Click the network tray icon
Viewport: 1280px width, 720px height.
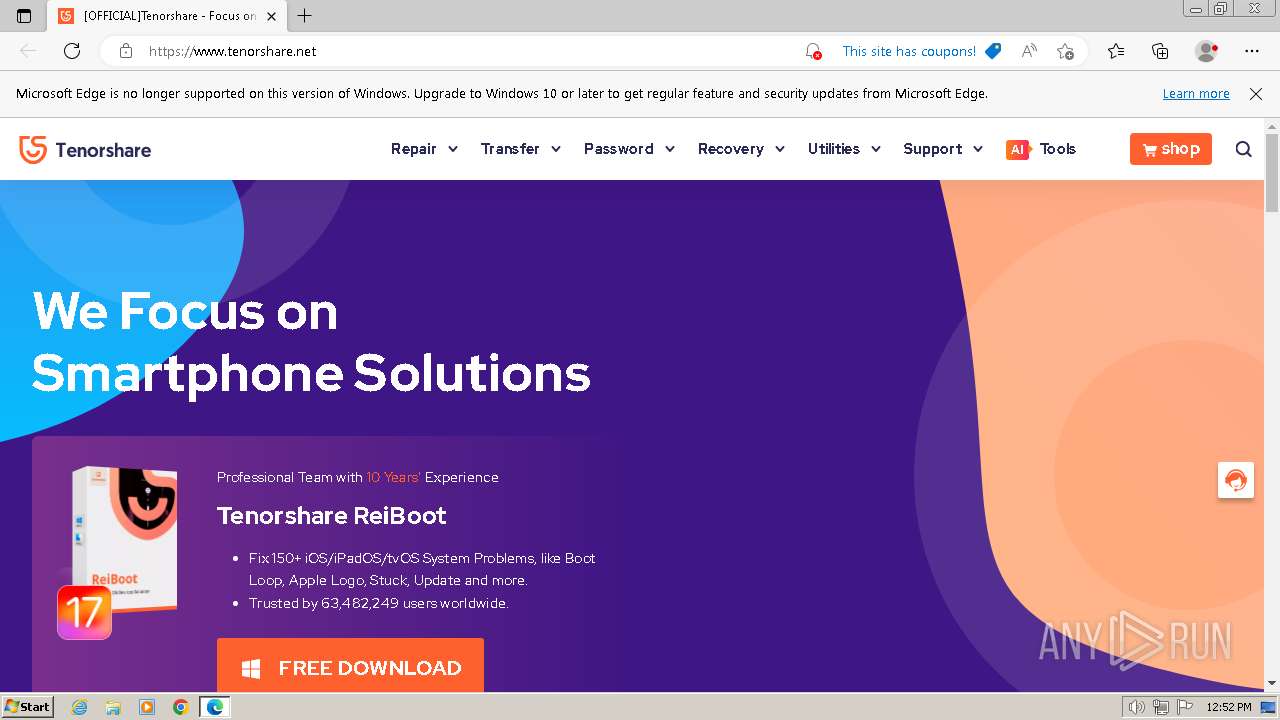[1160, 707]
